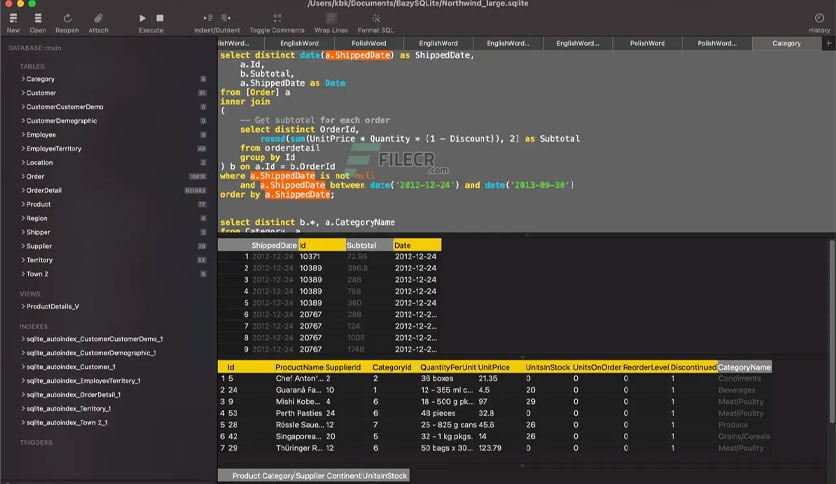The width and height of the screenshot is (836, 484).
Task: Expand the Customer table chevron
Action: (x=23, y=93)
